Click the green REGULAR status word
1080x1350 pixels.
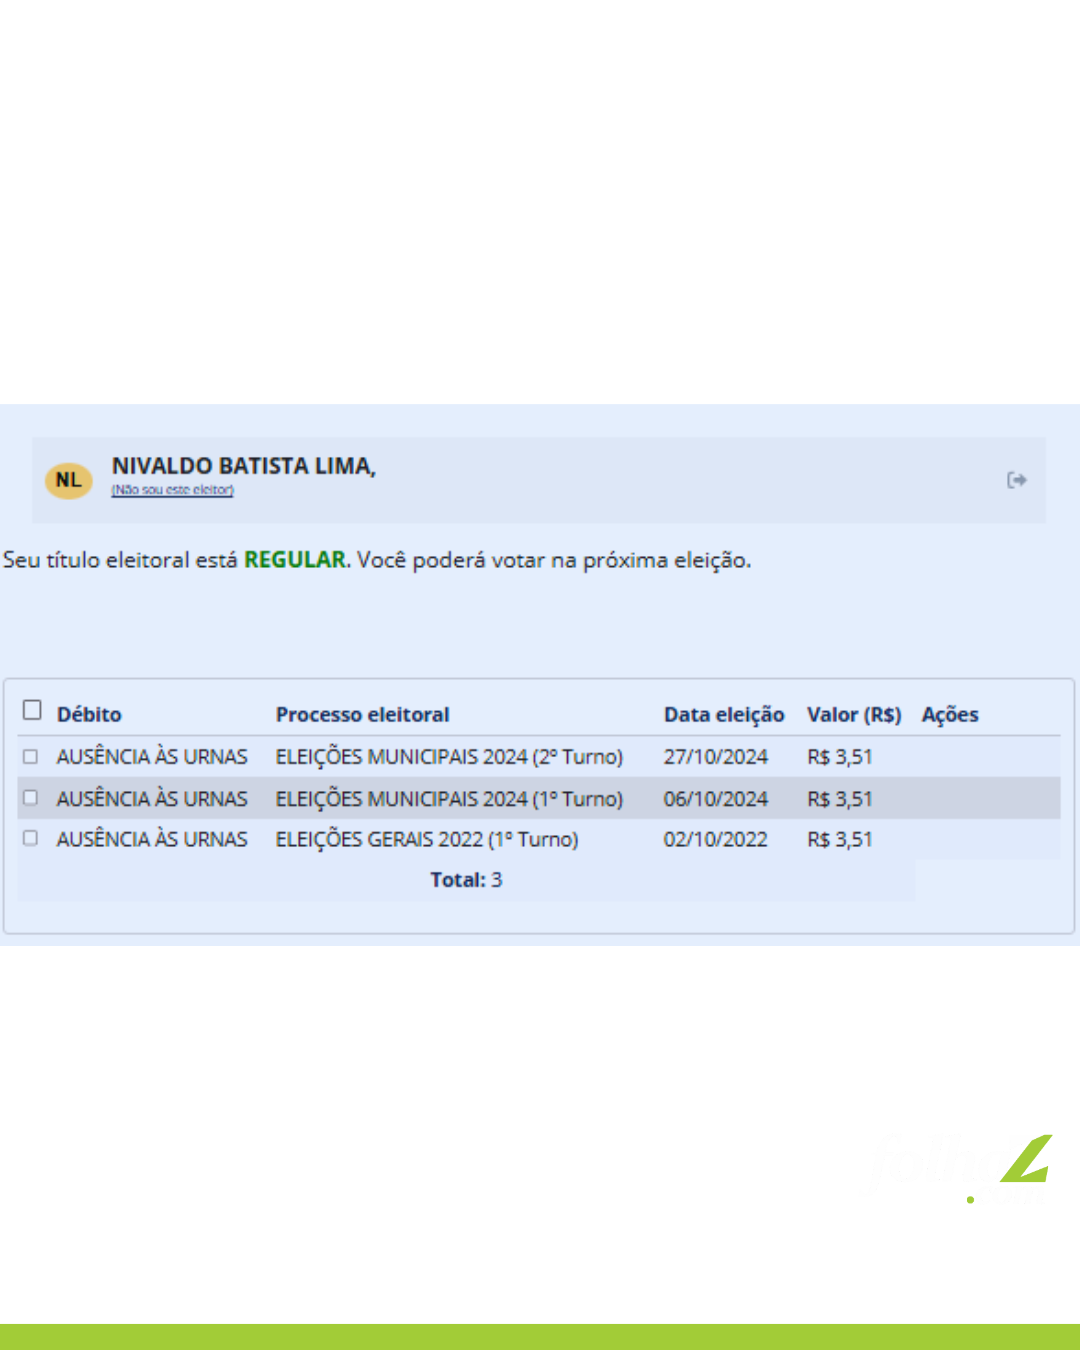click(296, 560)
